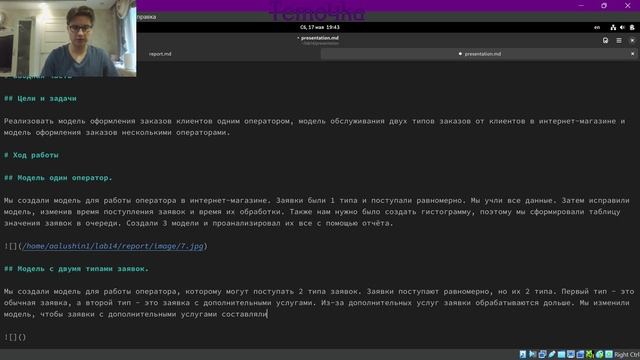The height and width of the screenshot is (360, 640).
Task: Click the VirtualBox hard disk activity icon
Action: point(523,354)
